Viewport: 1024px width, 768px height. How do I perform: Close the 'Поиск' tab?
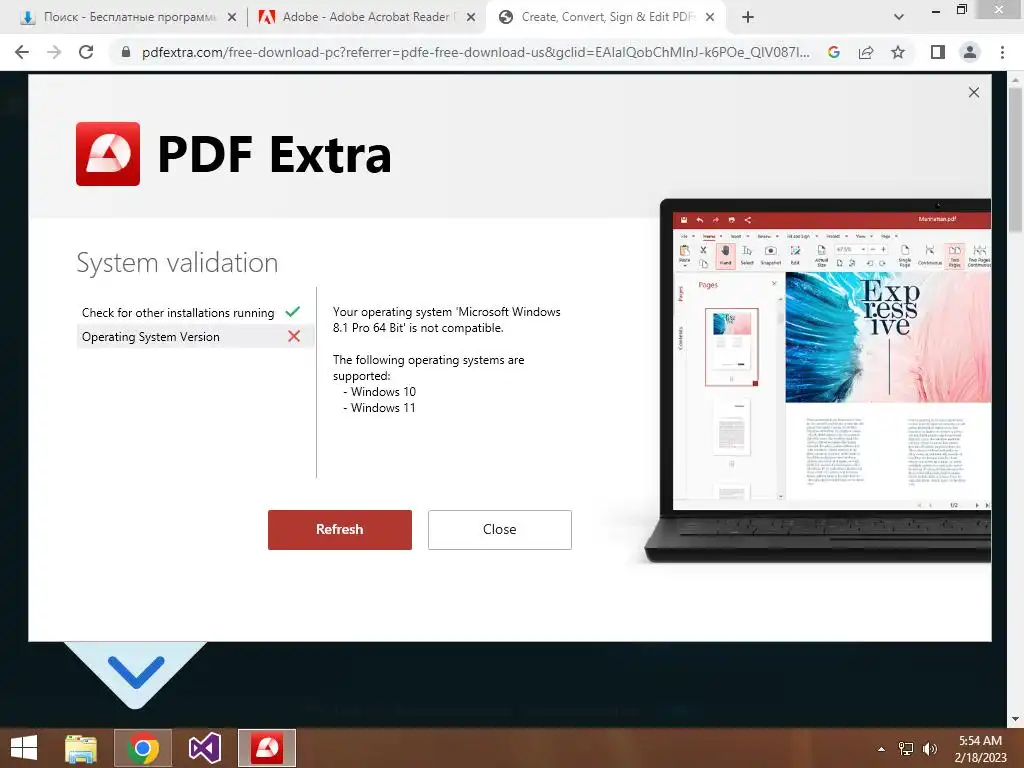click(x=231, y=18)
